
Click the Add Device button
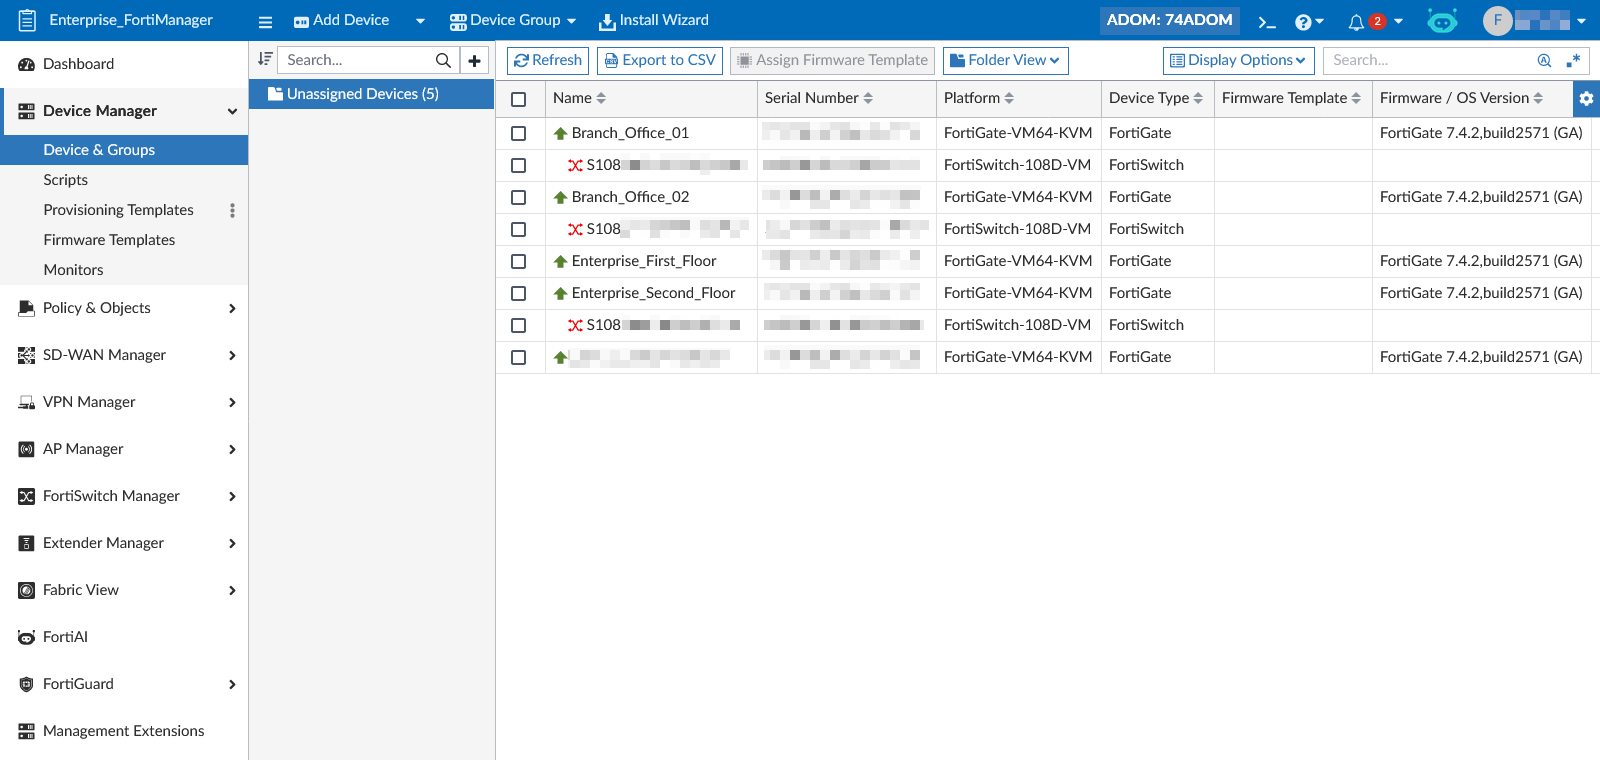[x=341, y=20]
